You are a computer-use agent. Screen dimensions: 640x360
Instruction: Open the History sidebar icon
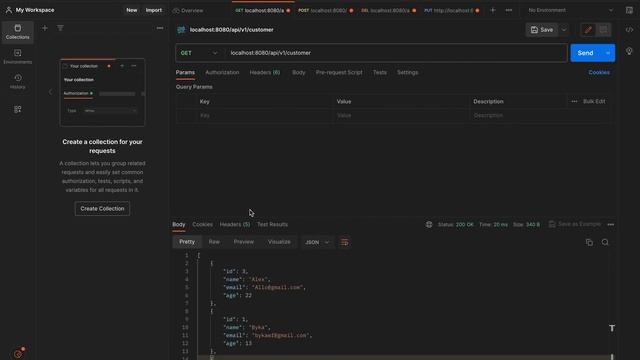point(17,82)
